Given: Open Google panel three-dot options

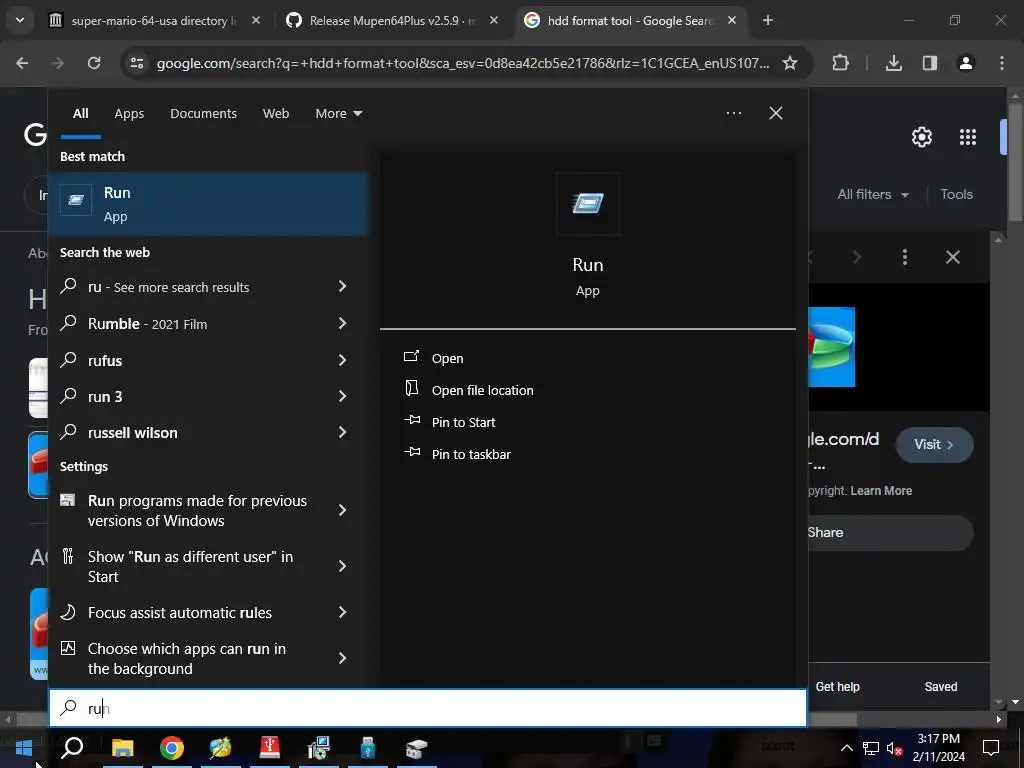Looking at the screenshot, I should coord(904,257).
